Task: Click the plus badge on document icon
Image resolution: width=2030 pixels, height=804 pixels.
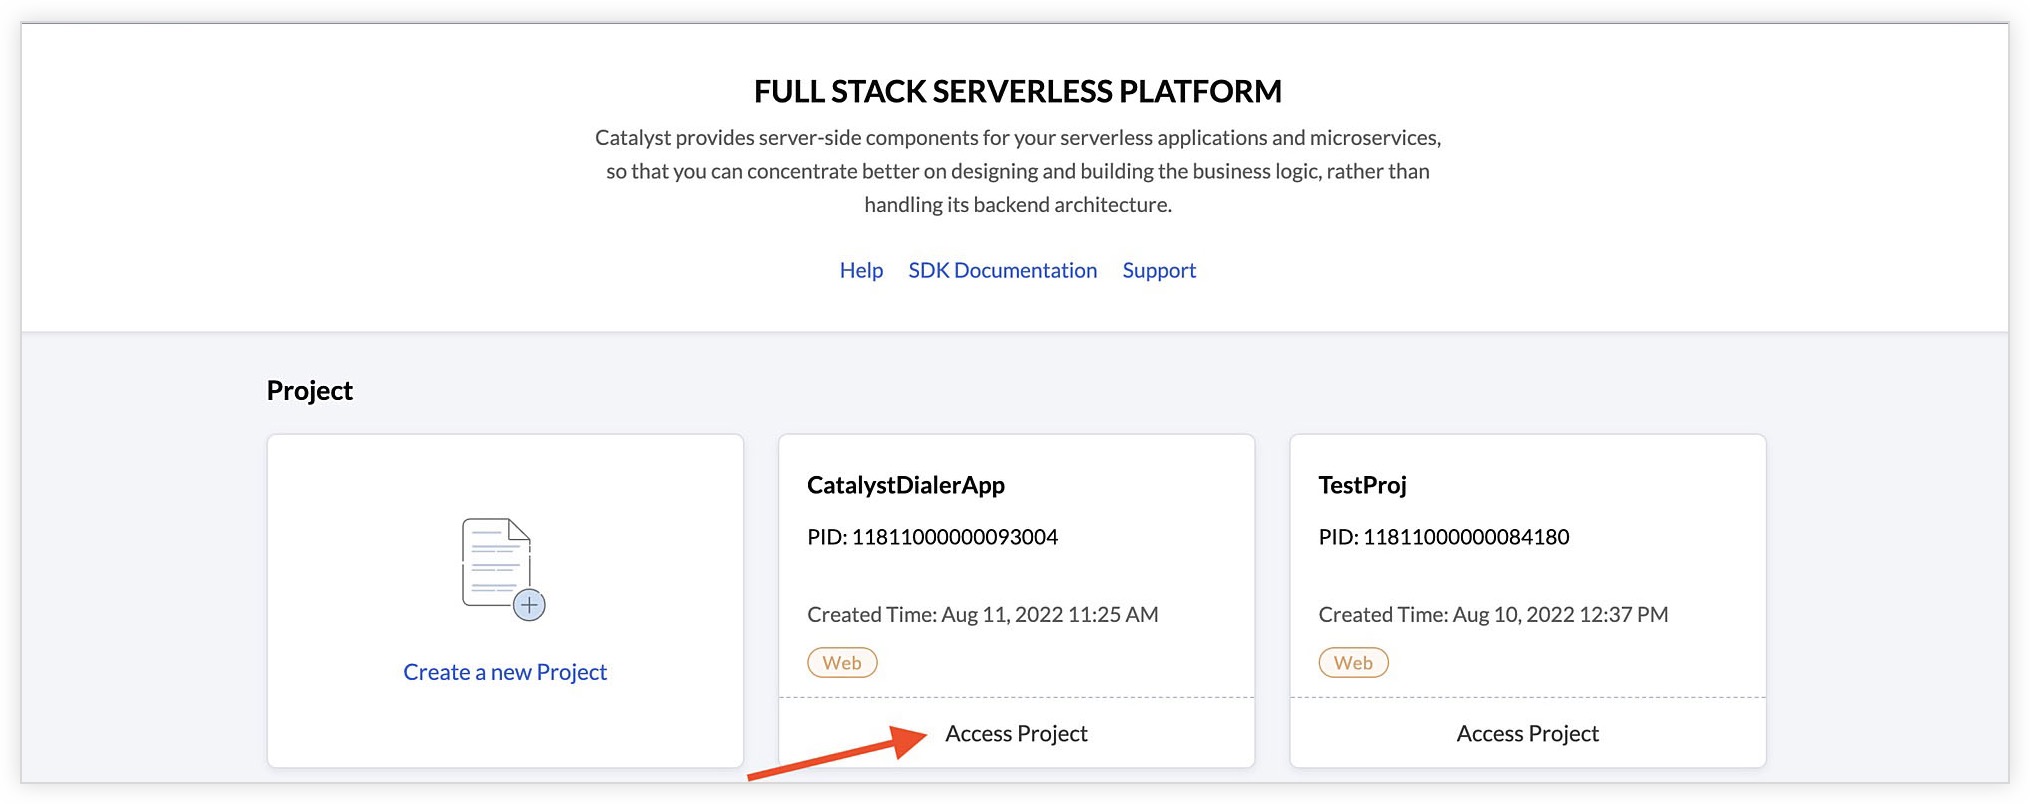Action: point(529,605)
